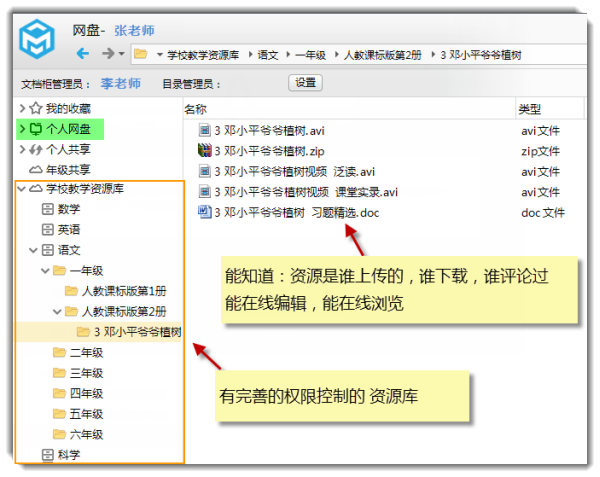Click the folder icon in the address bar
Image resolution: width=600 pixels, height=477 pixels.
[142, 54]
